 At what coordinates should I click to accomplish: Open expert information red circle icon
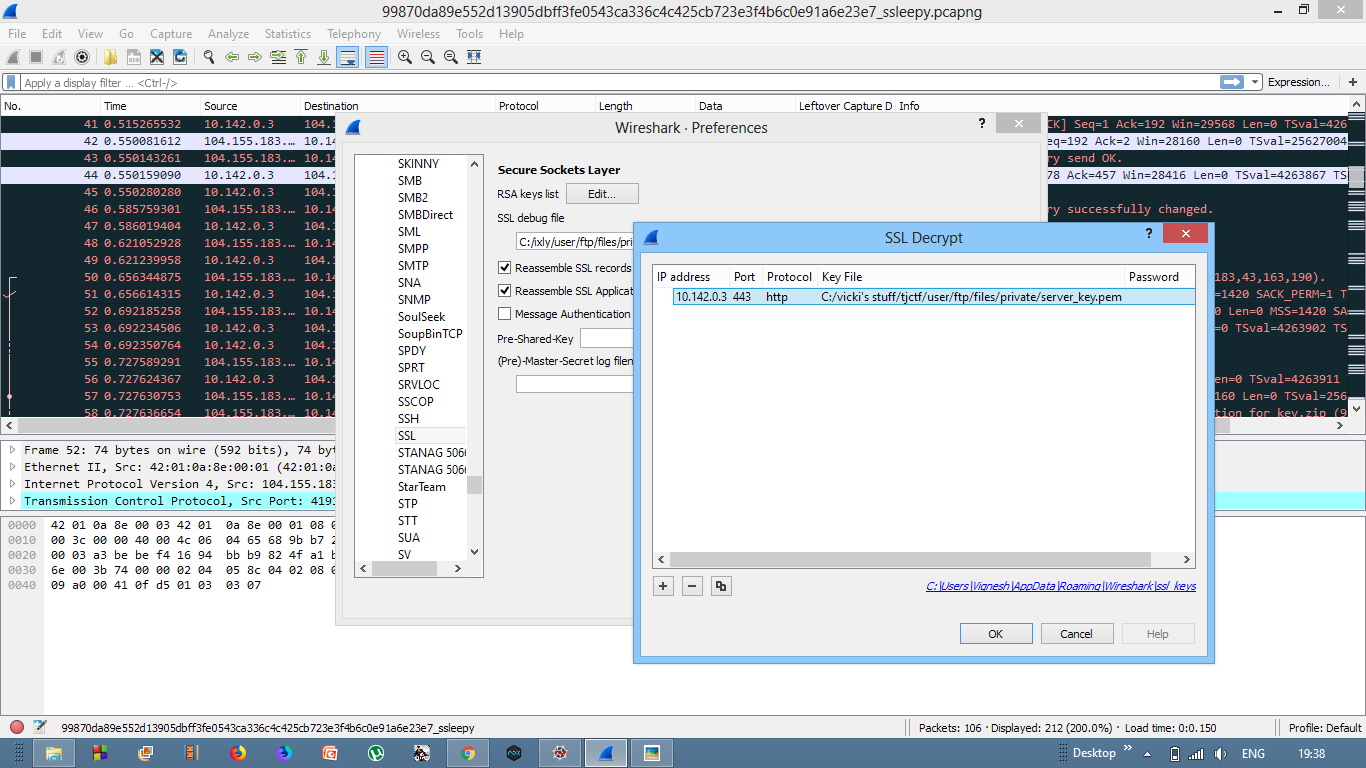click(x=17, y=727)
